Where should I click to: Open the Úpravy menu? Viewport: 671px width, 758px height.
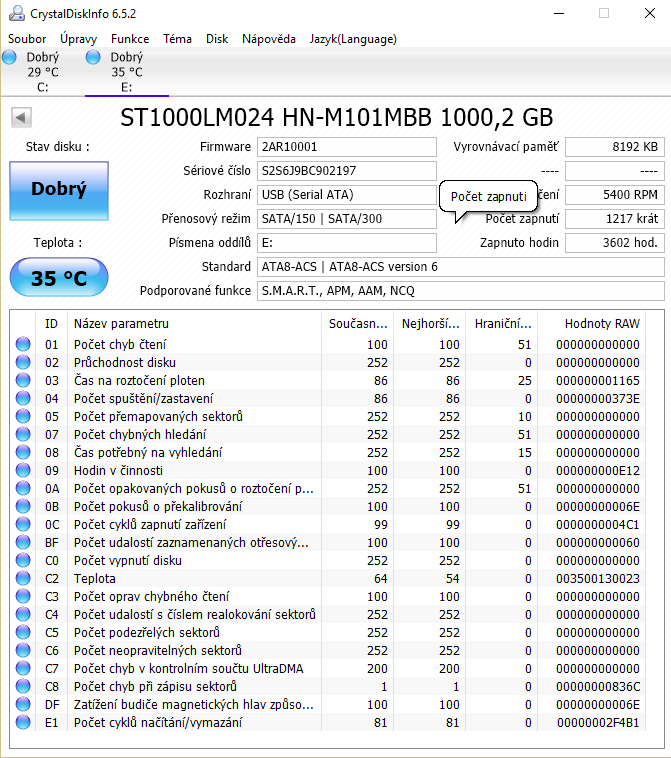[78, 39]
